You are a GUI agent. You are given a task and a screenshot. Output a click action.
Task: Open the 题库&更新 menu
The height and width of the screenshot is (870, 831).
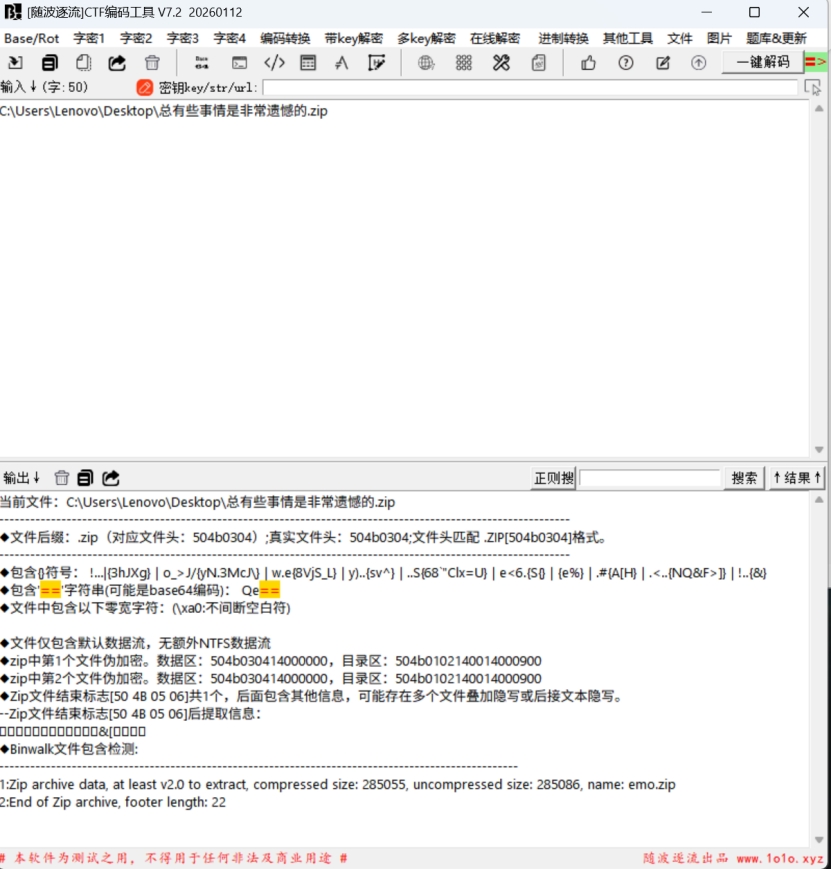tap(776, 38)
